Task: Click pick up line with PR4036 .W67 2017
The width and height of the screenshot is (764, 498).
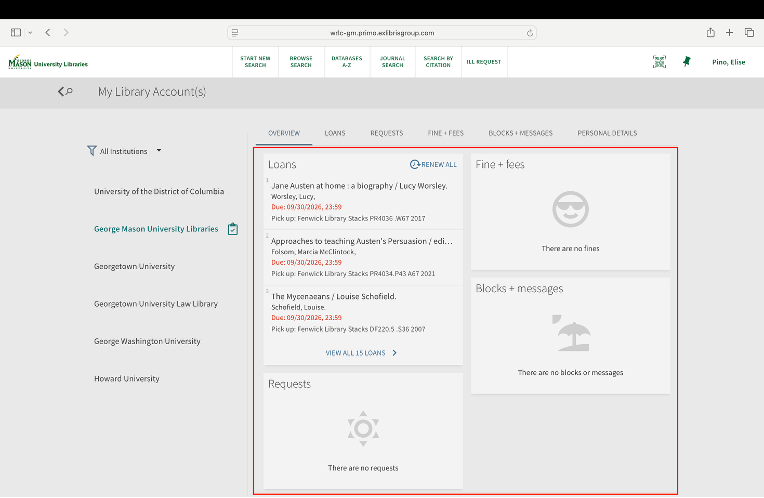Action: point(348,218)
